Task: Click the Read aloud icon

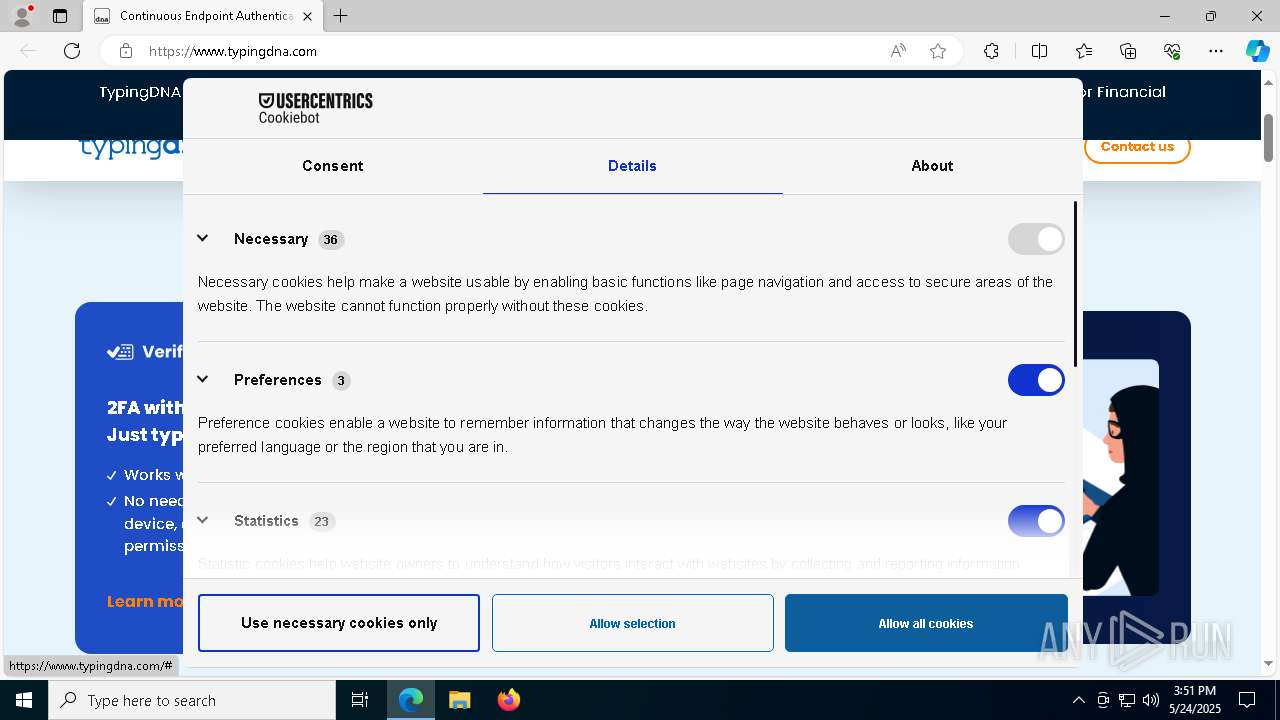Action: click(x=898, y=51)
